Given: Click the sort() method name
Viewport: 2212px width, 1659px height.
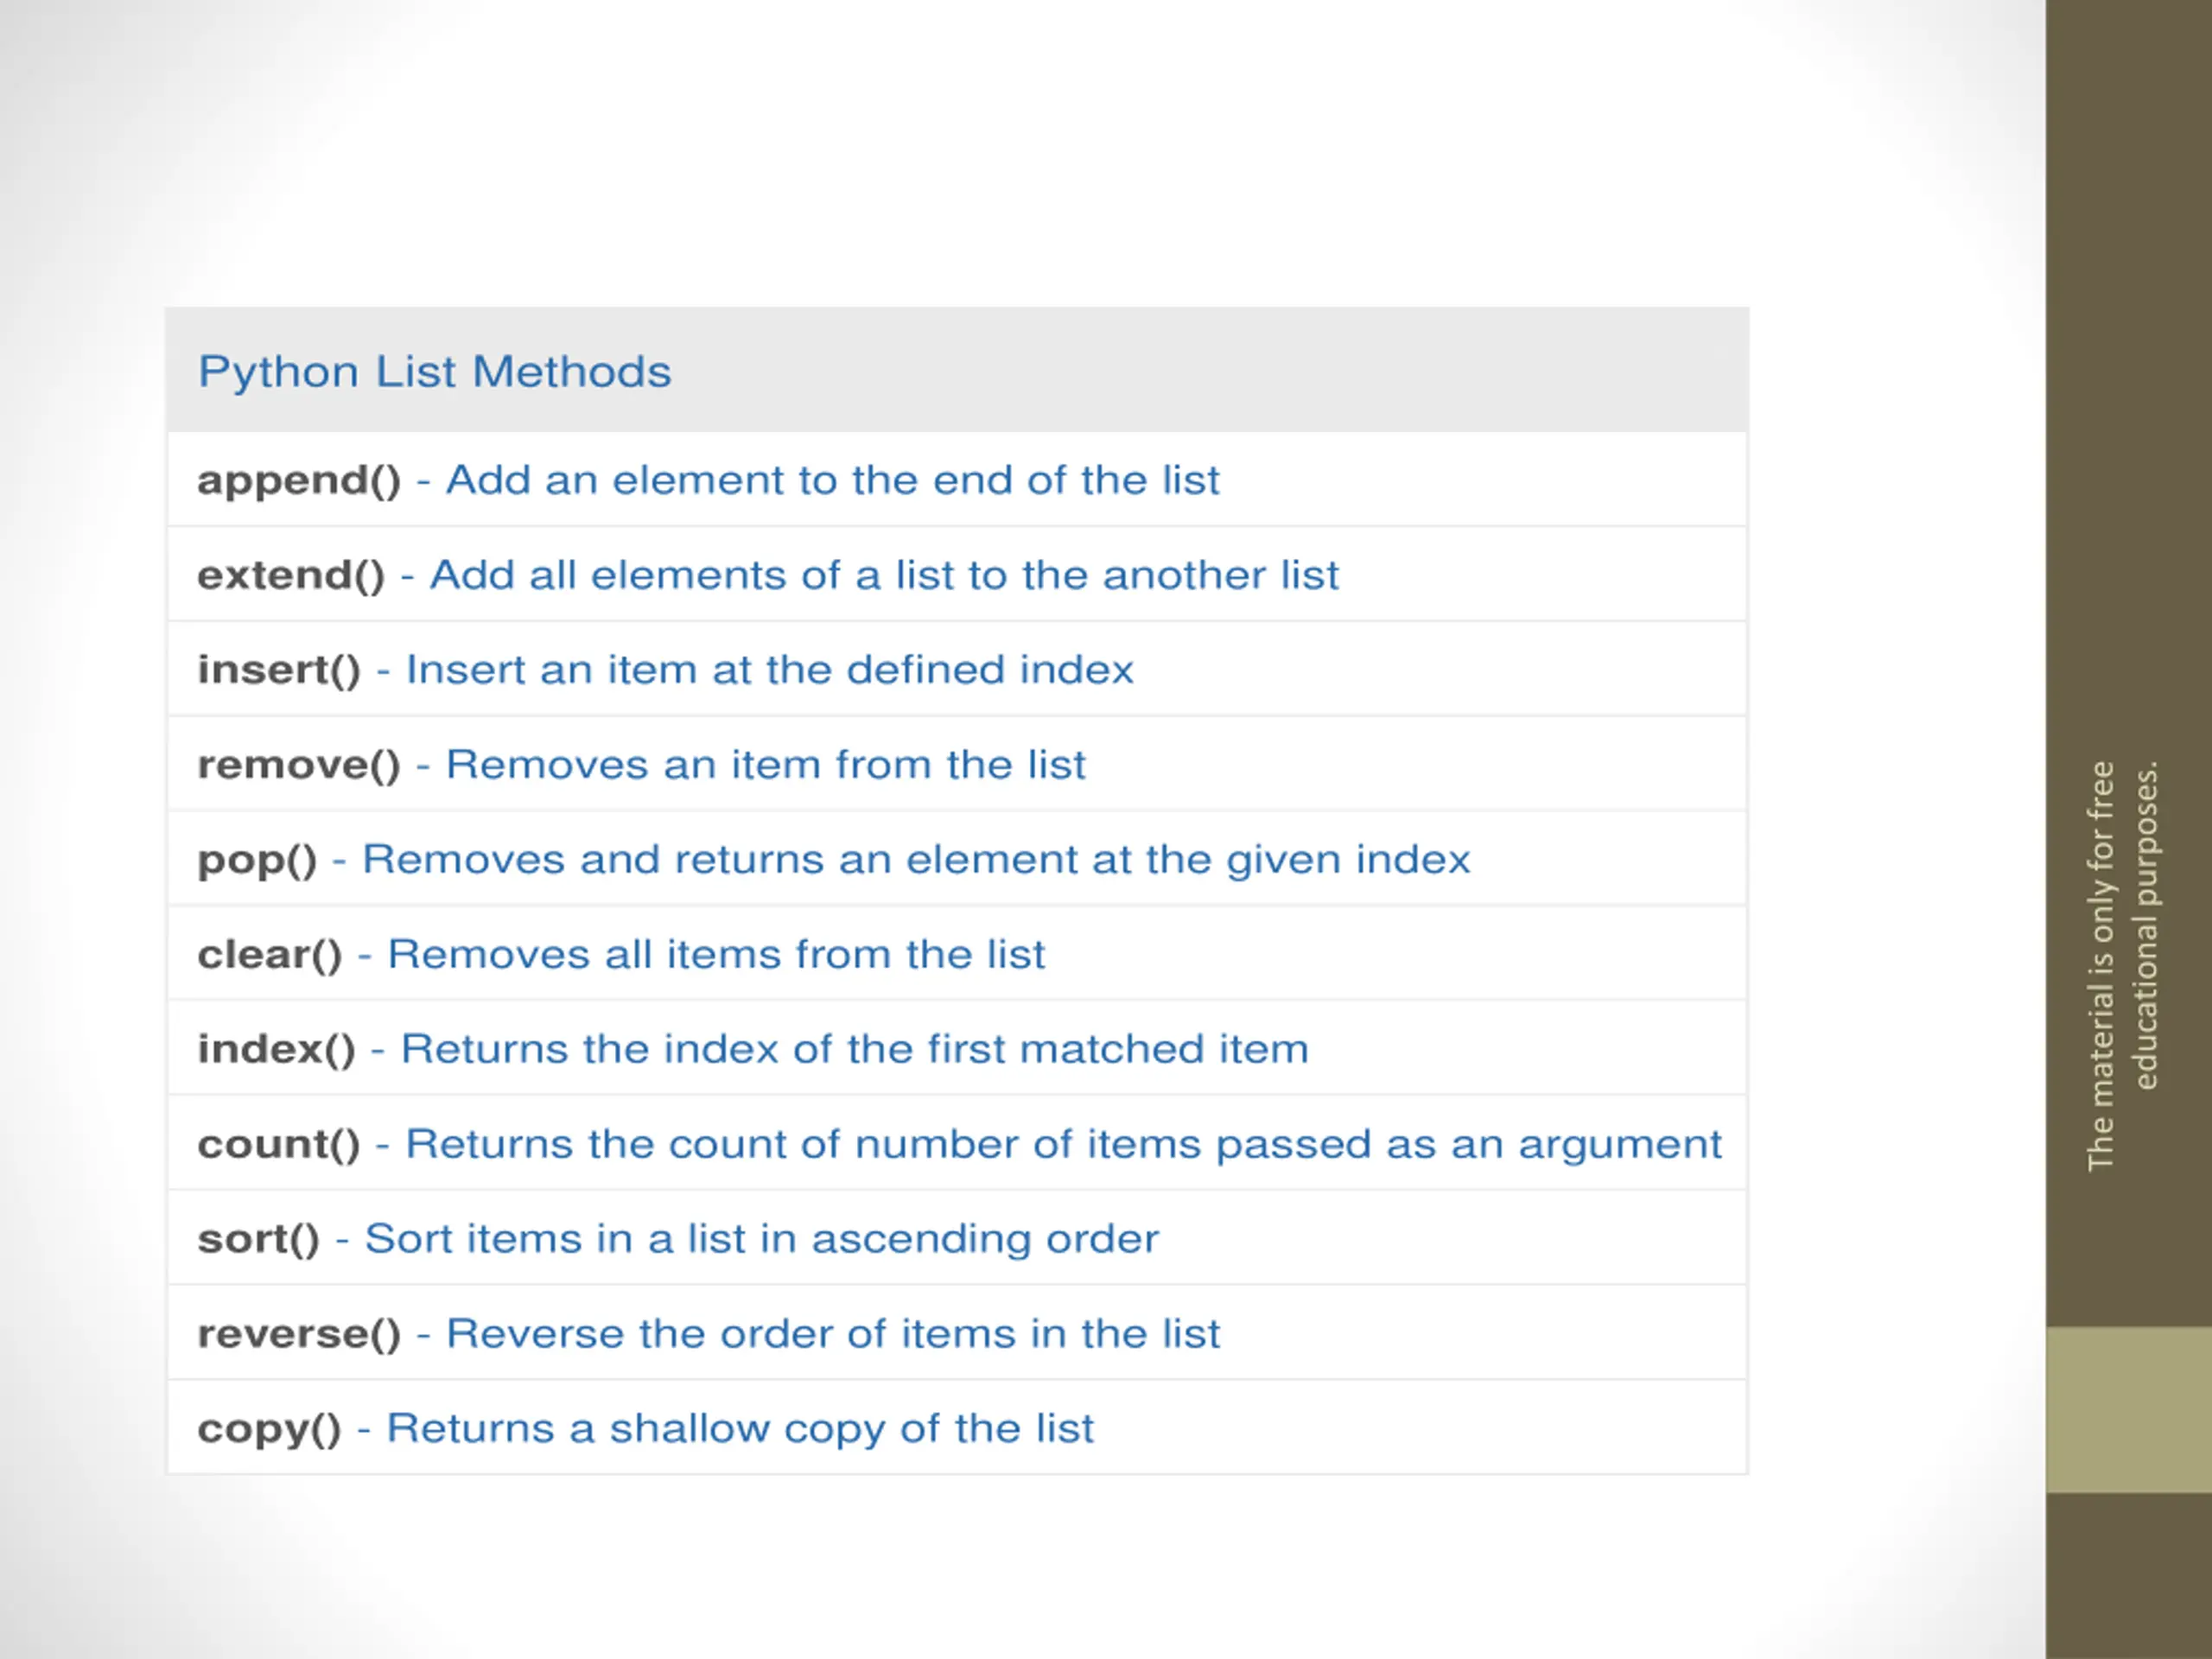Looking at the screenshot, I should click(x=258, y=1239).
